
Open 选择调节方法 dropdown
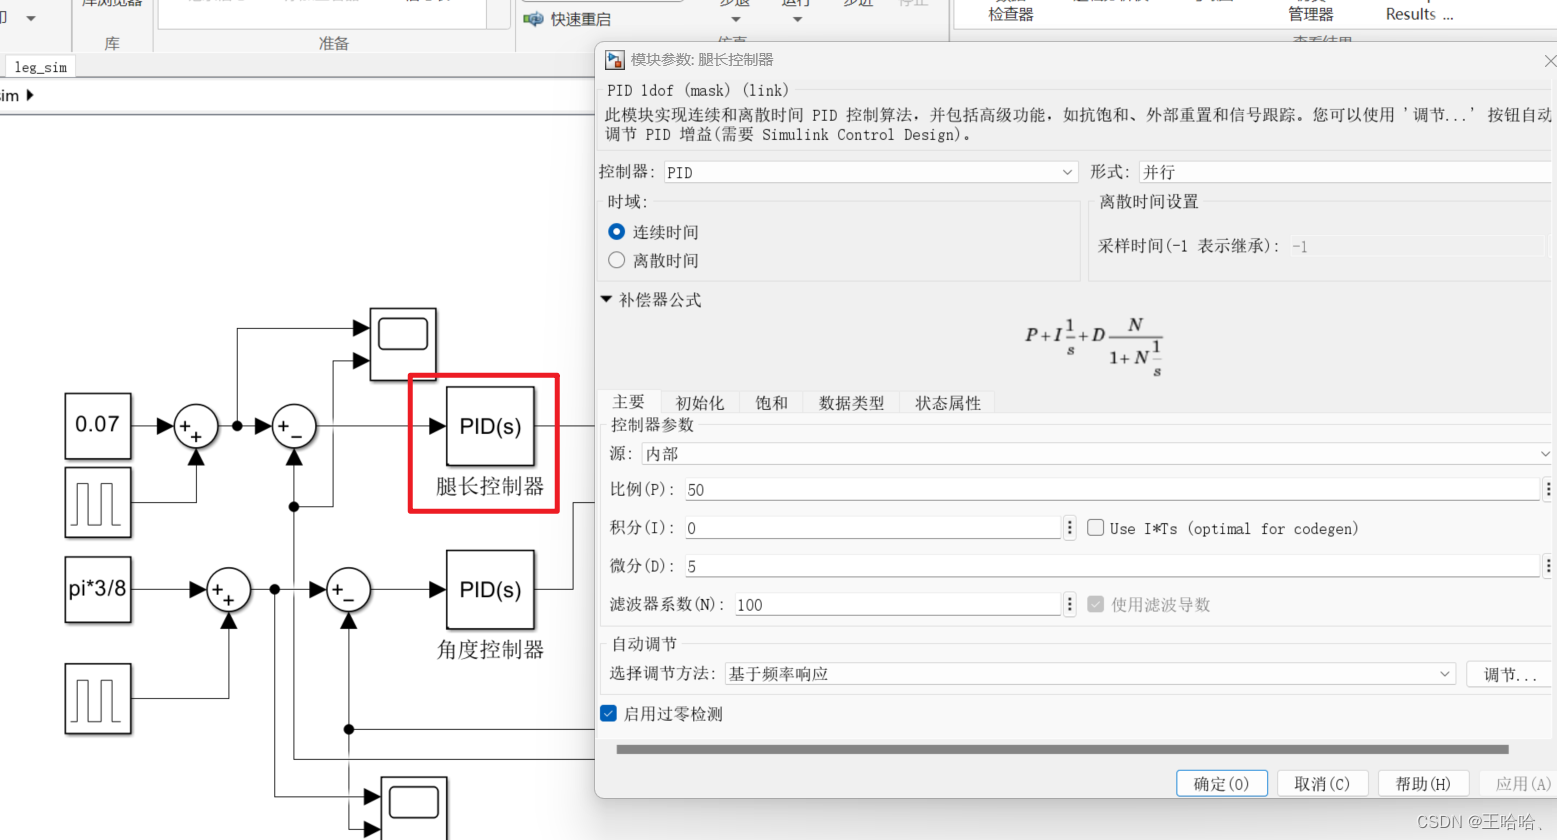1090,674
